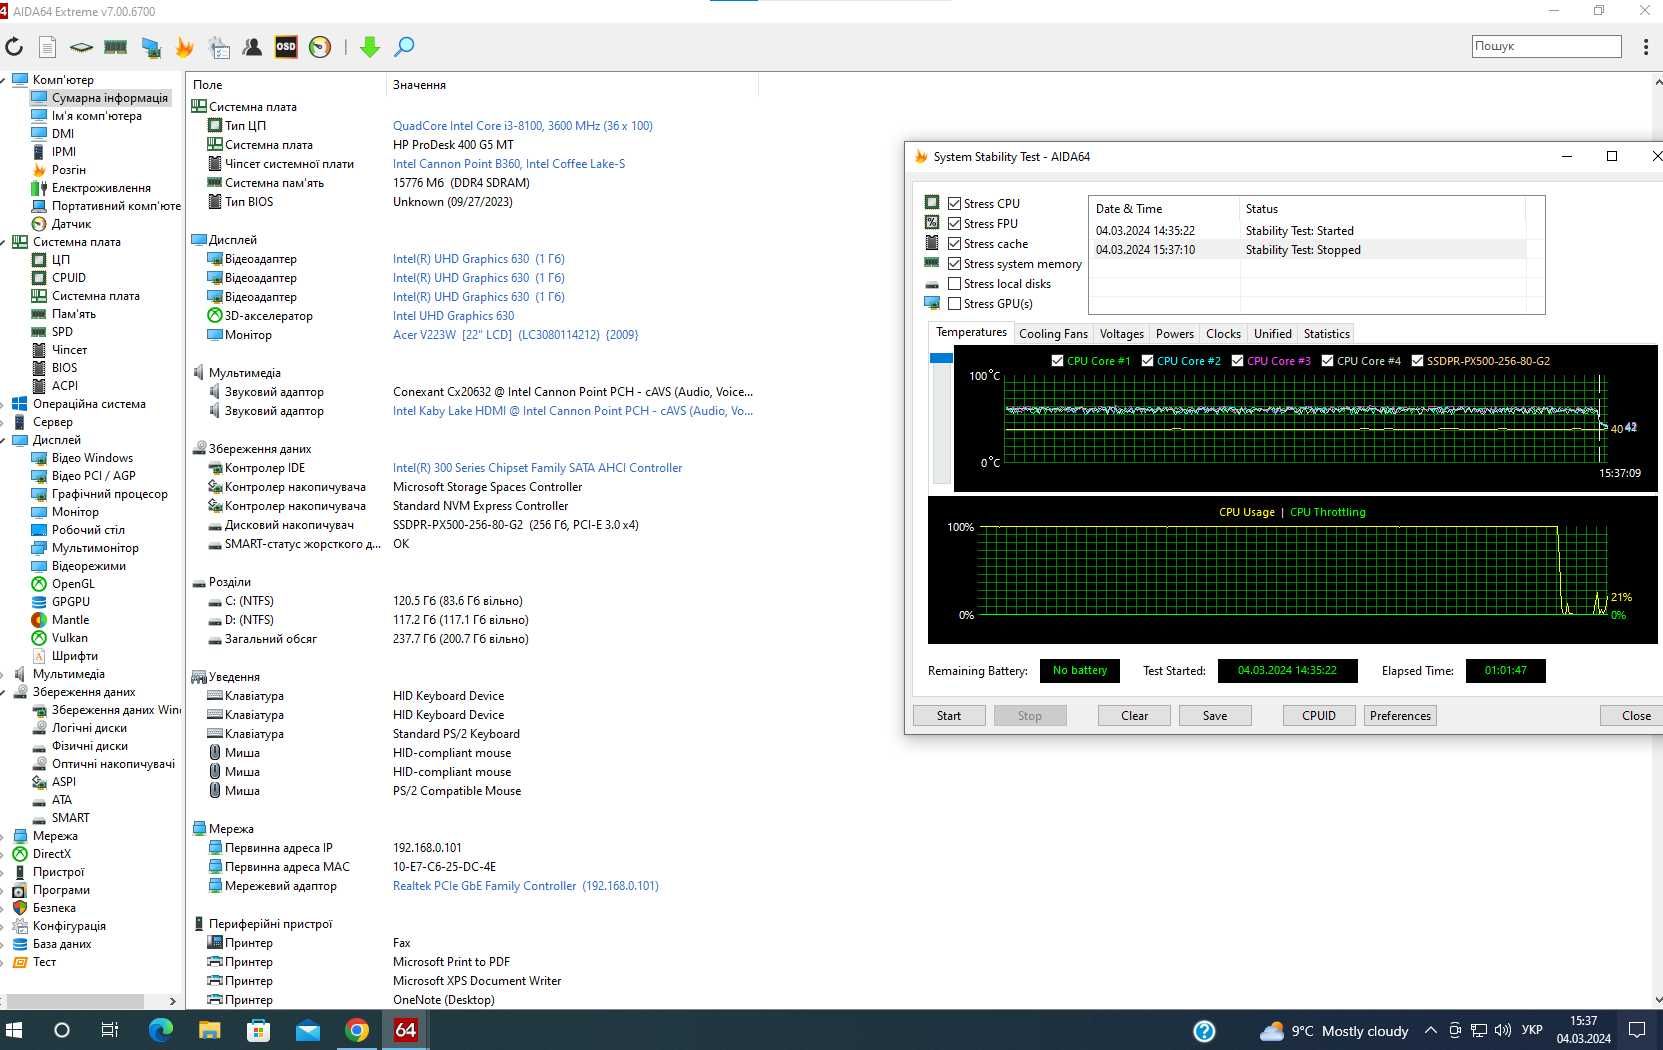The width and height of the screenshot is (1663, 1050).
Task: Switch to the Powers tab
Action: coord(1174,334)
